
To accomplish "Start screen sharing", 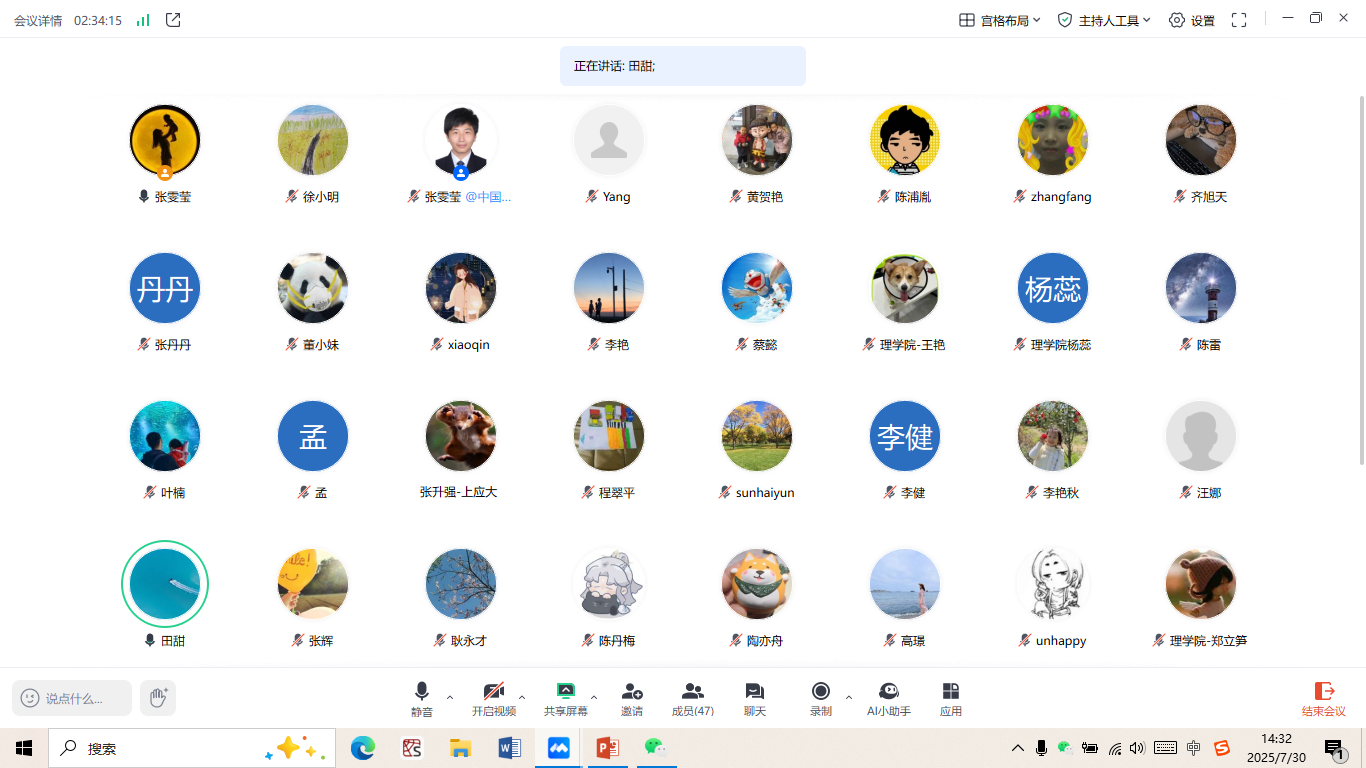I will (x=565, y=698).
